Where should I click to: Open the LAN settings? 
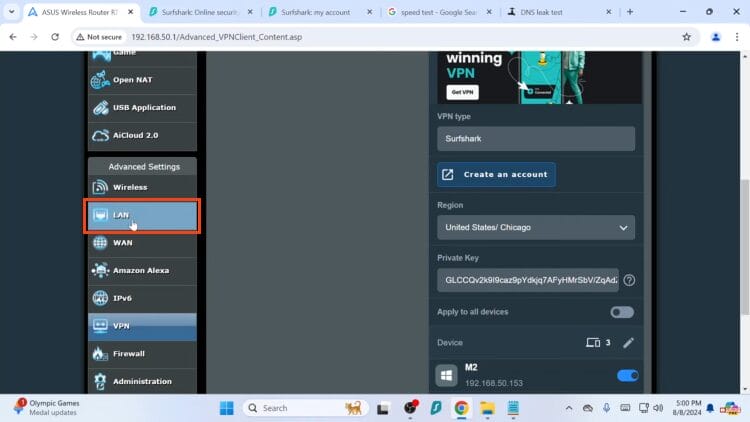(x=142, y=215)
